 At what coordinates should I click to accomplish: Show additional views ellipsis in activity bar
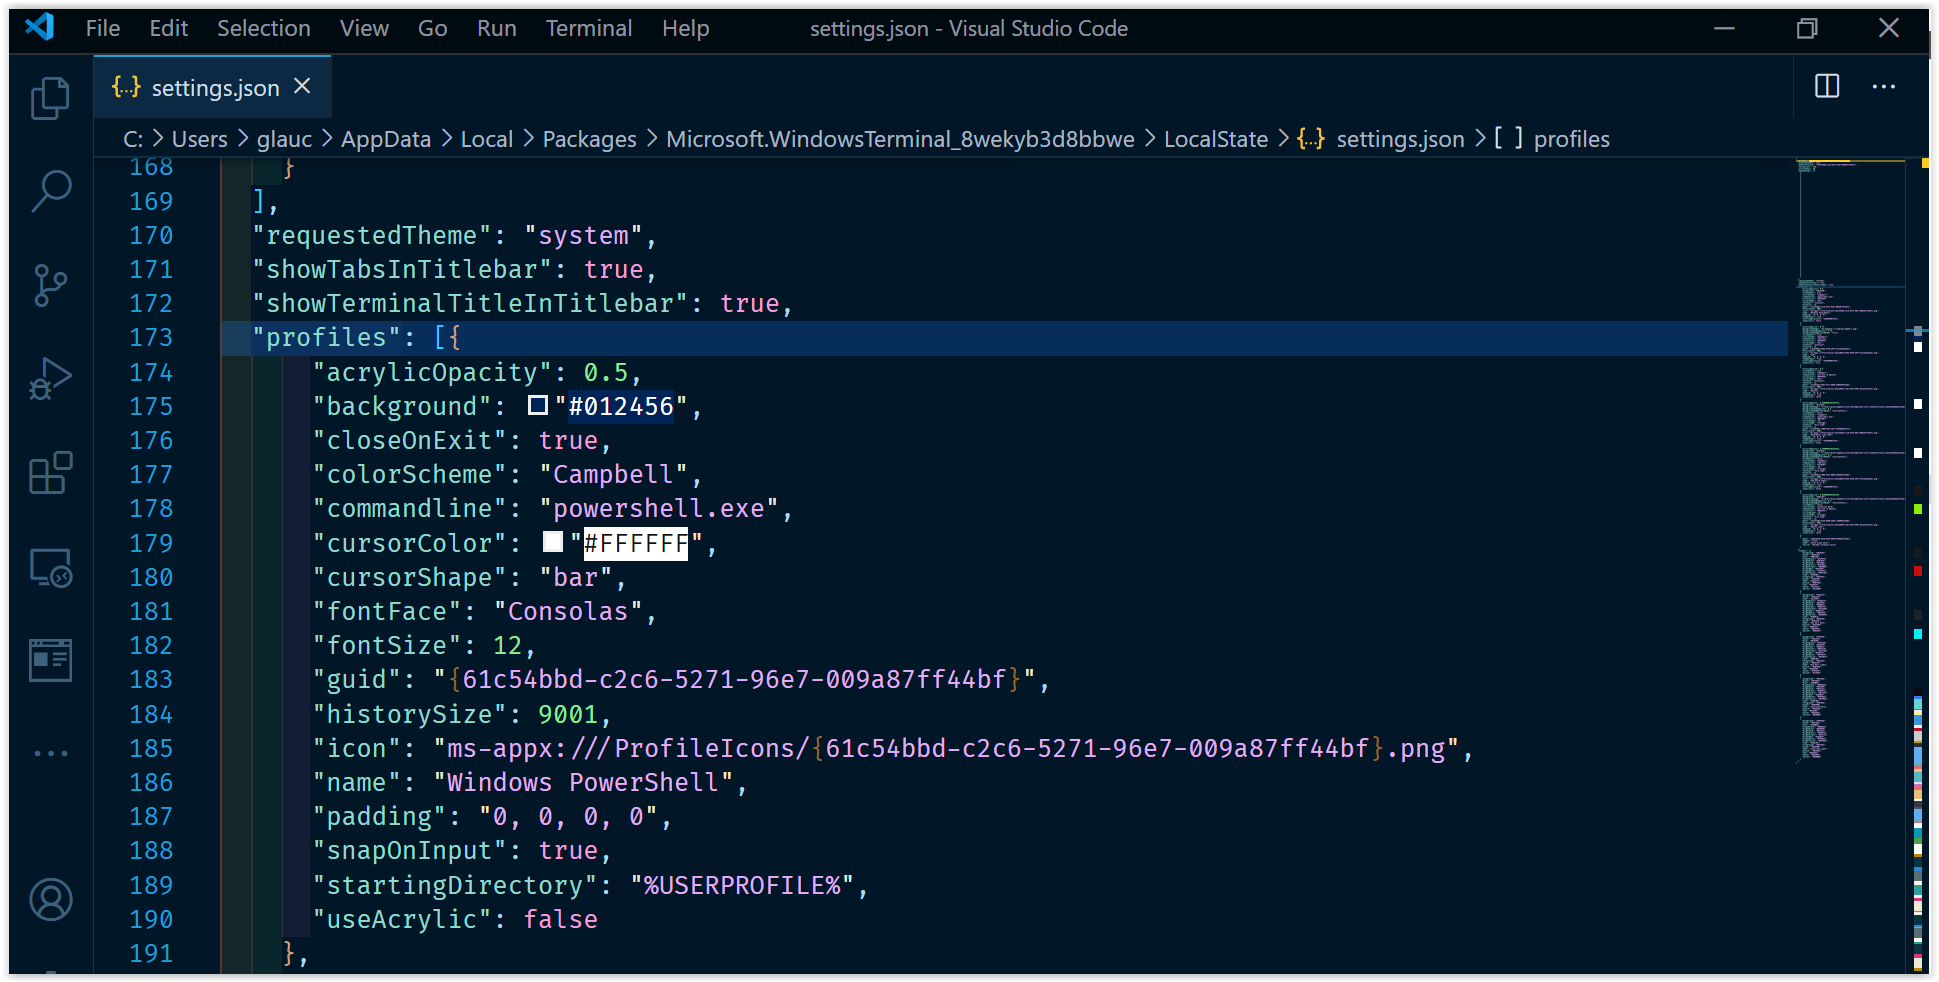50,753
